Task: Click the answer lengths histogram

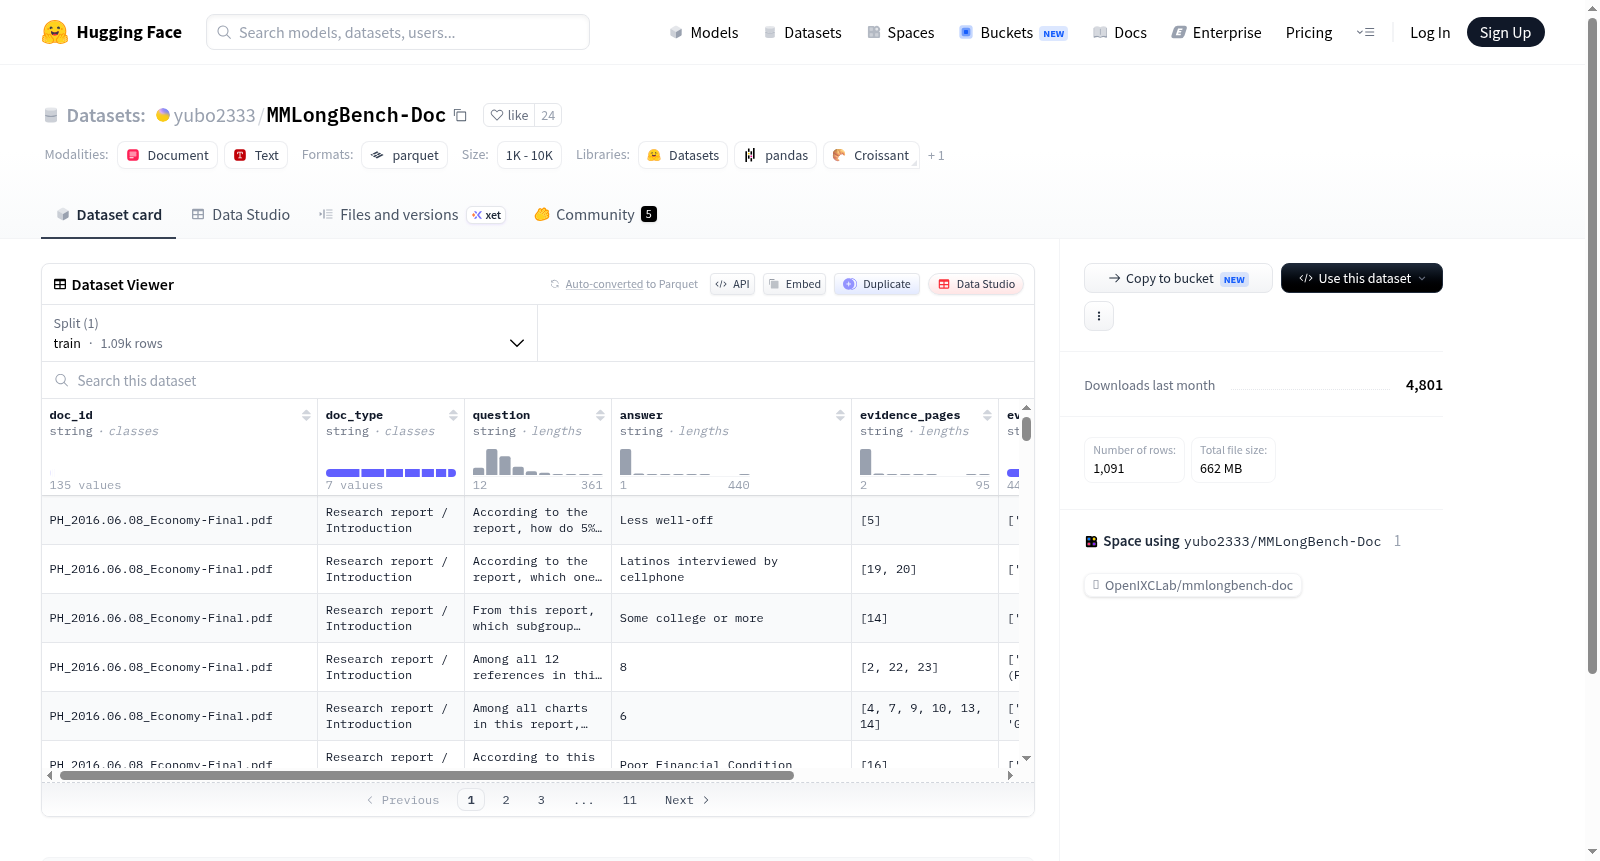Action: (685, 461)
